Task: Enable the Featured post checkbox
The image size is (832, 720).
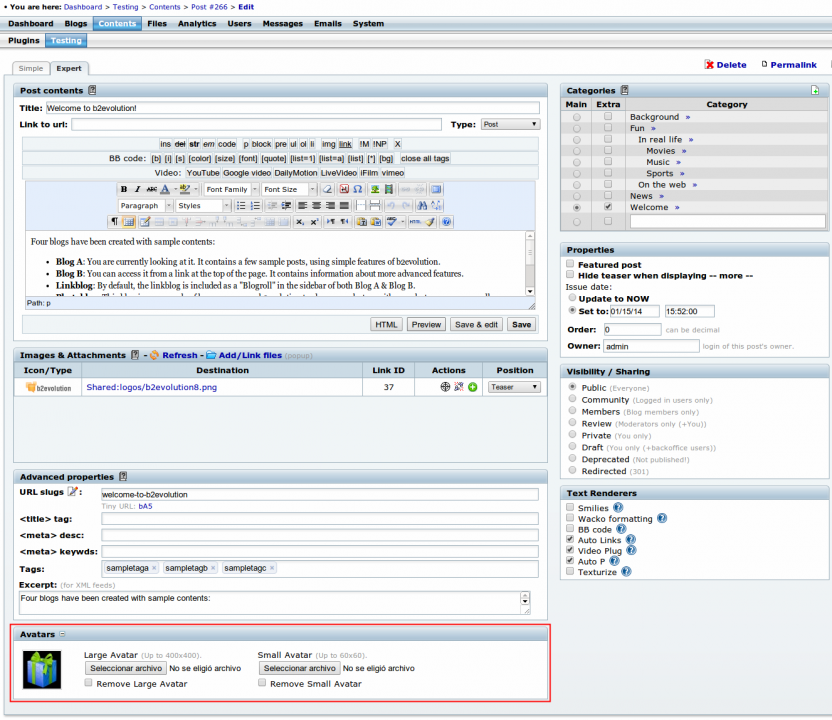Action: [570, 264]
